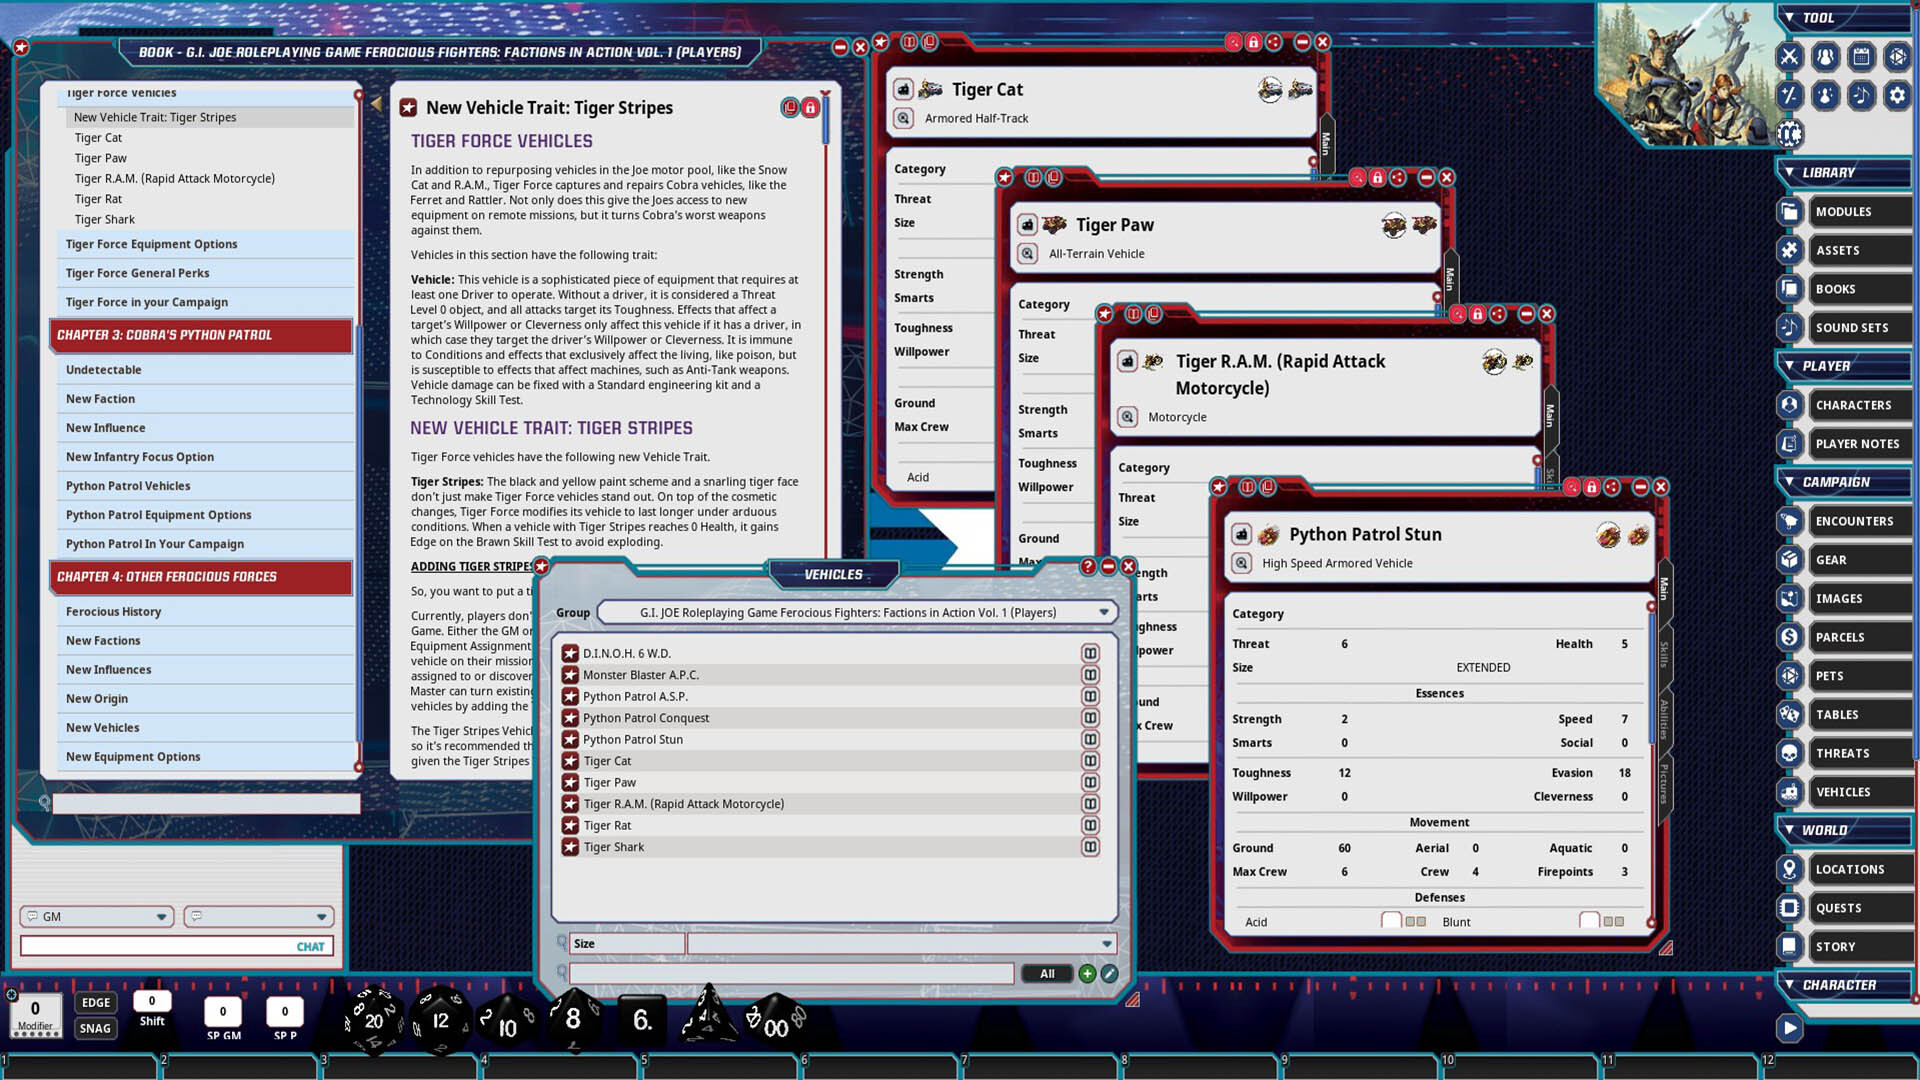Open the Options gear tool
The image size is (1920, 1080).
coord(1897,96)
